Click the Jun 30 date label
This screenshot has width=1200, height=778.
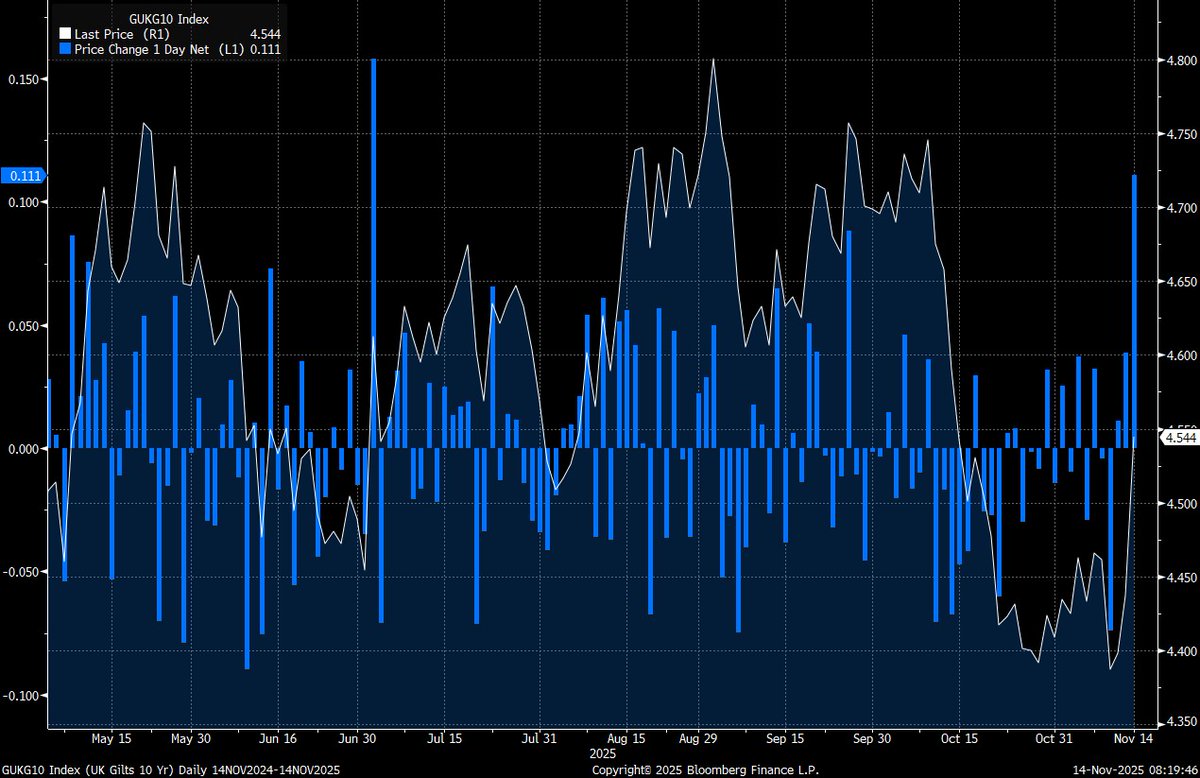tap(357, 739)
